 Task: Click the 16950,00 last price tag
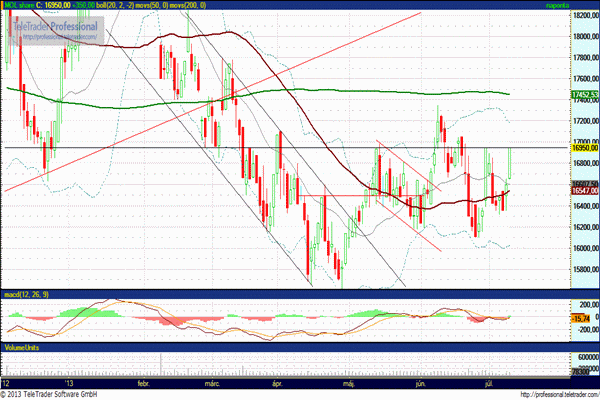tap(583, 148)
